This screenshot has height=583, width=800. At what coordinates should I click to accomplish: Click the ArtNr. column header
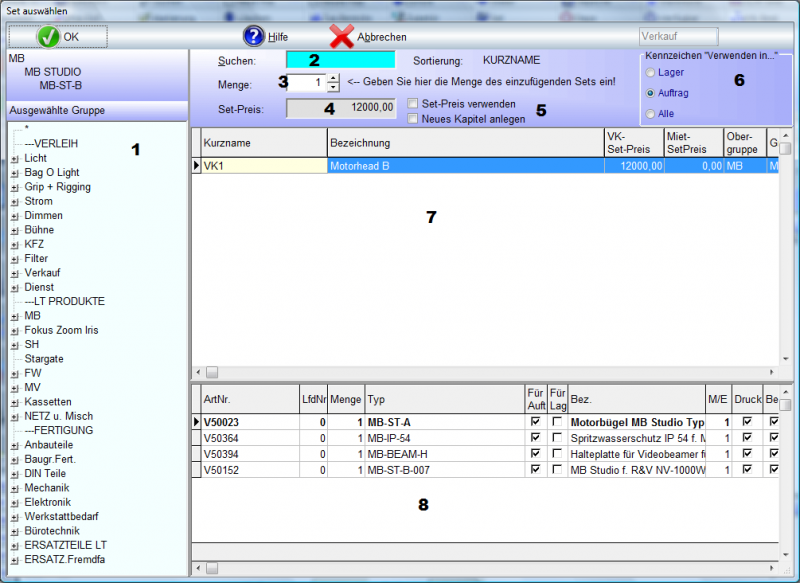[x=250, y=399]
